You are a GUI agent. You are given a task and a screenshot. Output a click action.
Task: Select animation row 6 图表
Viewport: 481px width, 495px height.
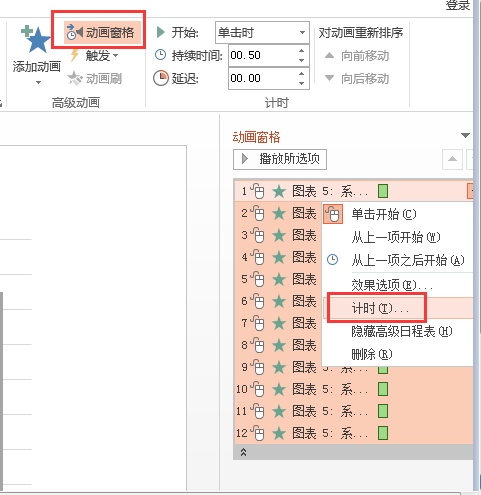278,302
